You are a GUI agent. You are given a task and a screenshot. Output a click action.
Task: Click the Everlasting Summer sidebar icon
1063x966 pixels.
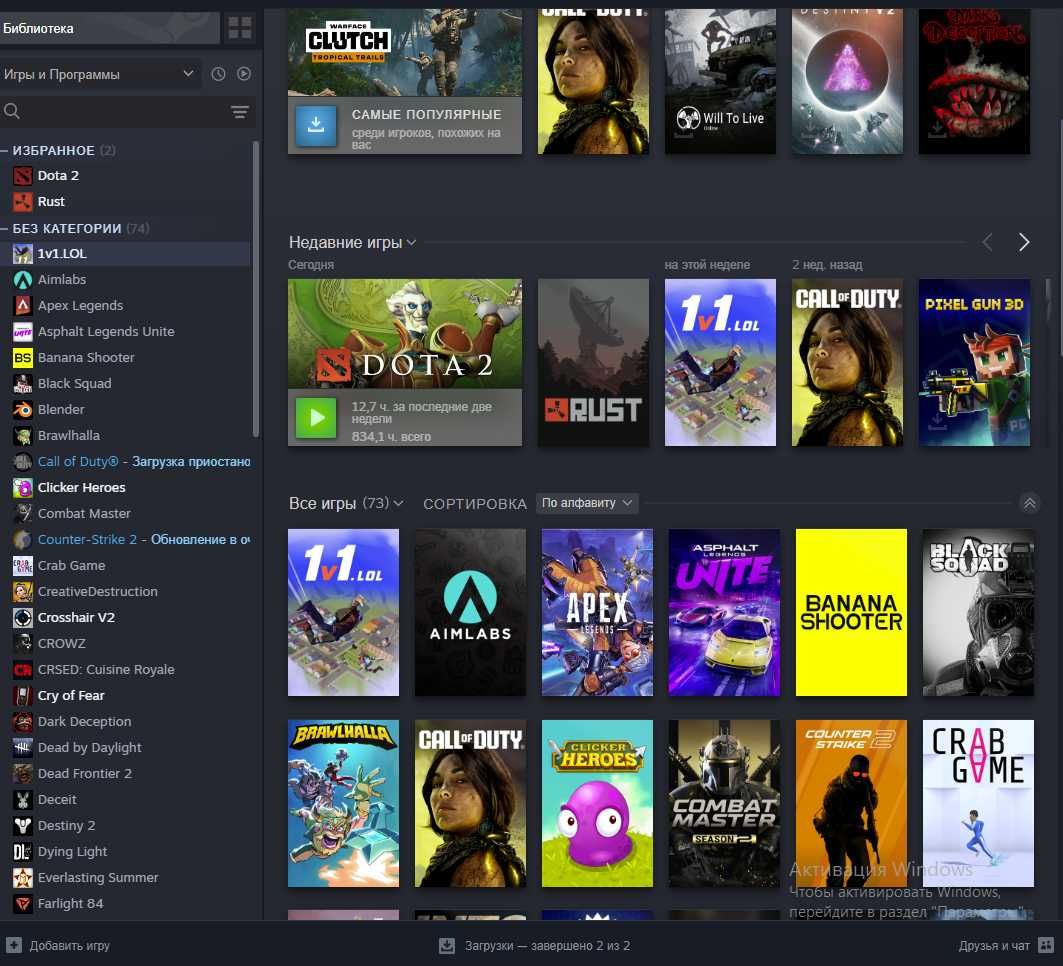[22, 878]
